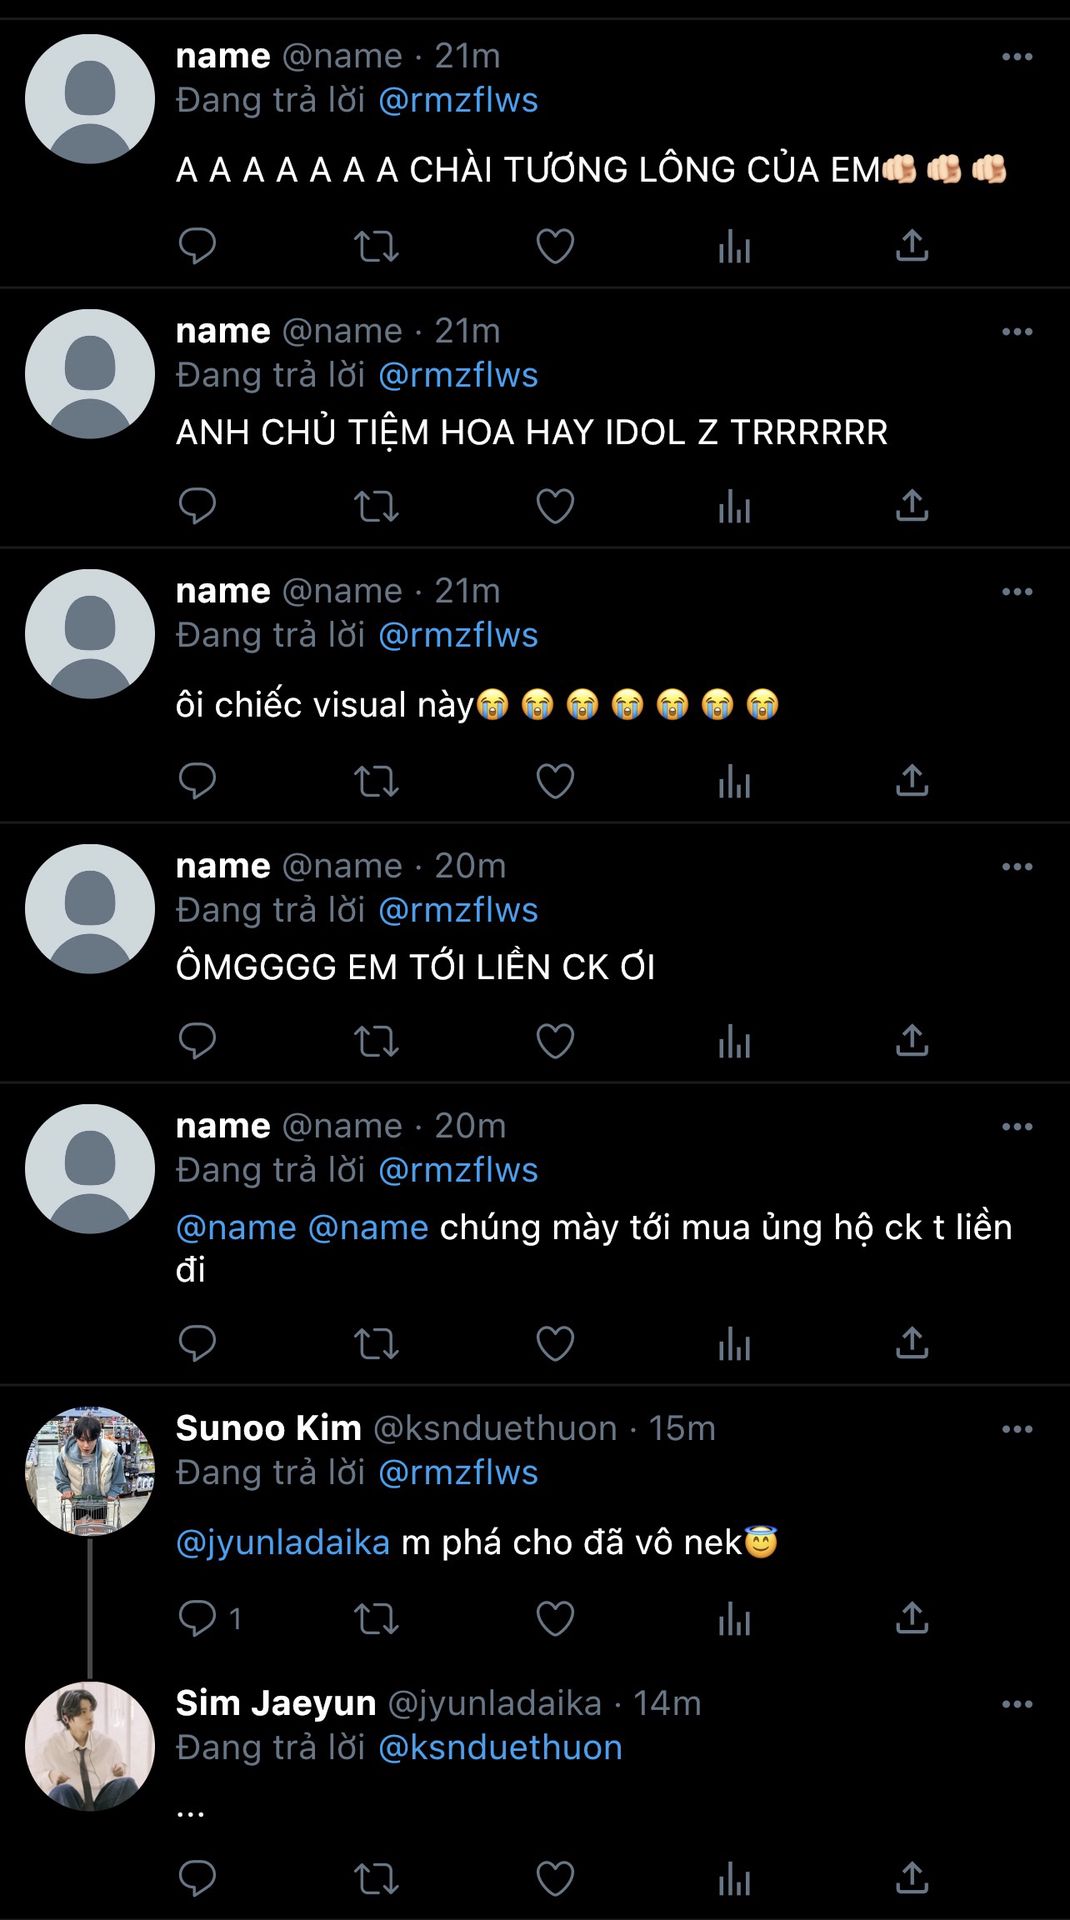Open more options on Sunoo Kim's tweet

pyautogui.click(x=1017, y=1429)
